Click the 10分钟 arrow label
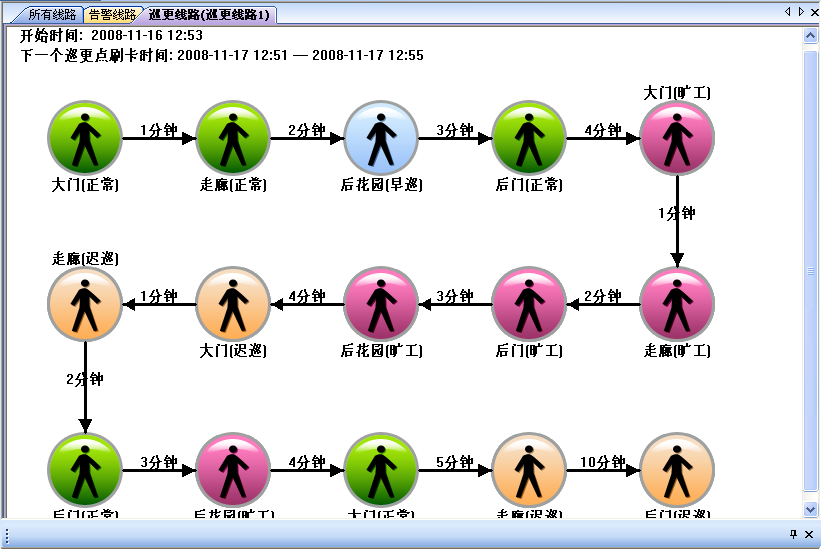 click(602, 462)
